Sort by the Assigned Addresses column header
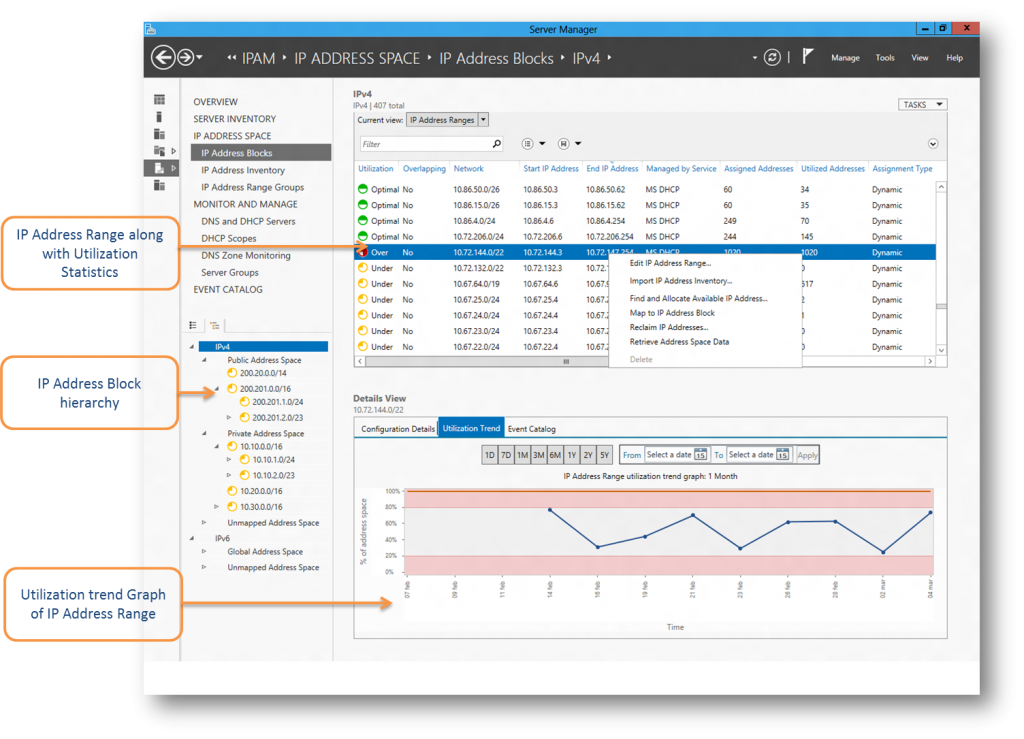The height and width of the screenshot is (739, 1024). pos(758,168)
